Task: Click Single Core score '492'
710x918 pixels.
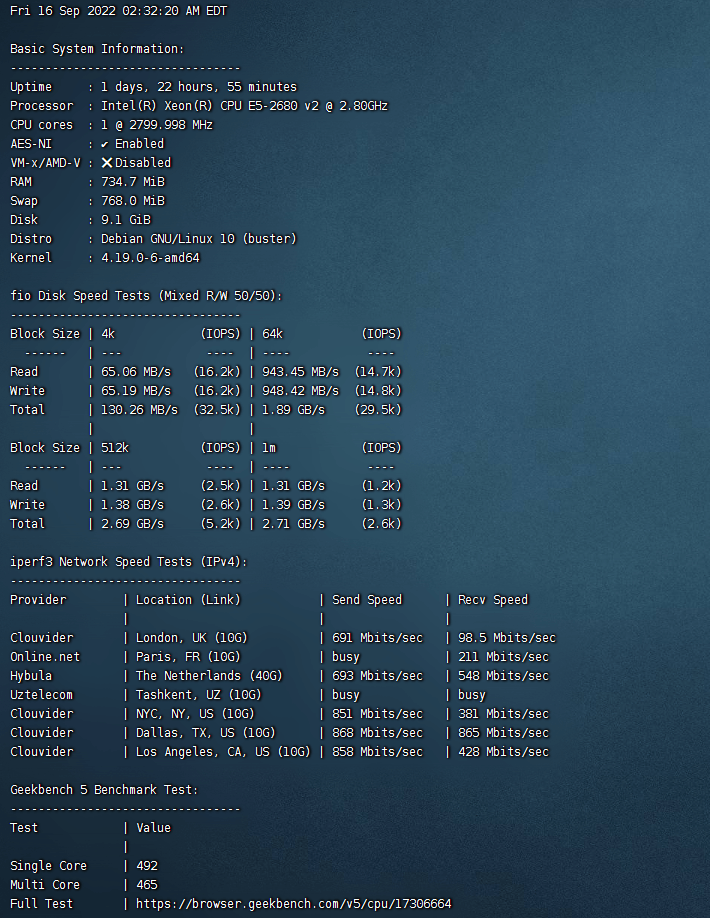Action: [x=147, y=866]
